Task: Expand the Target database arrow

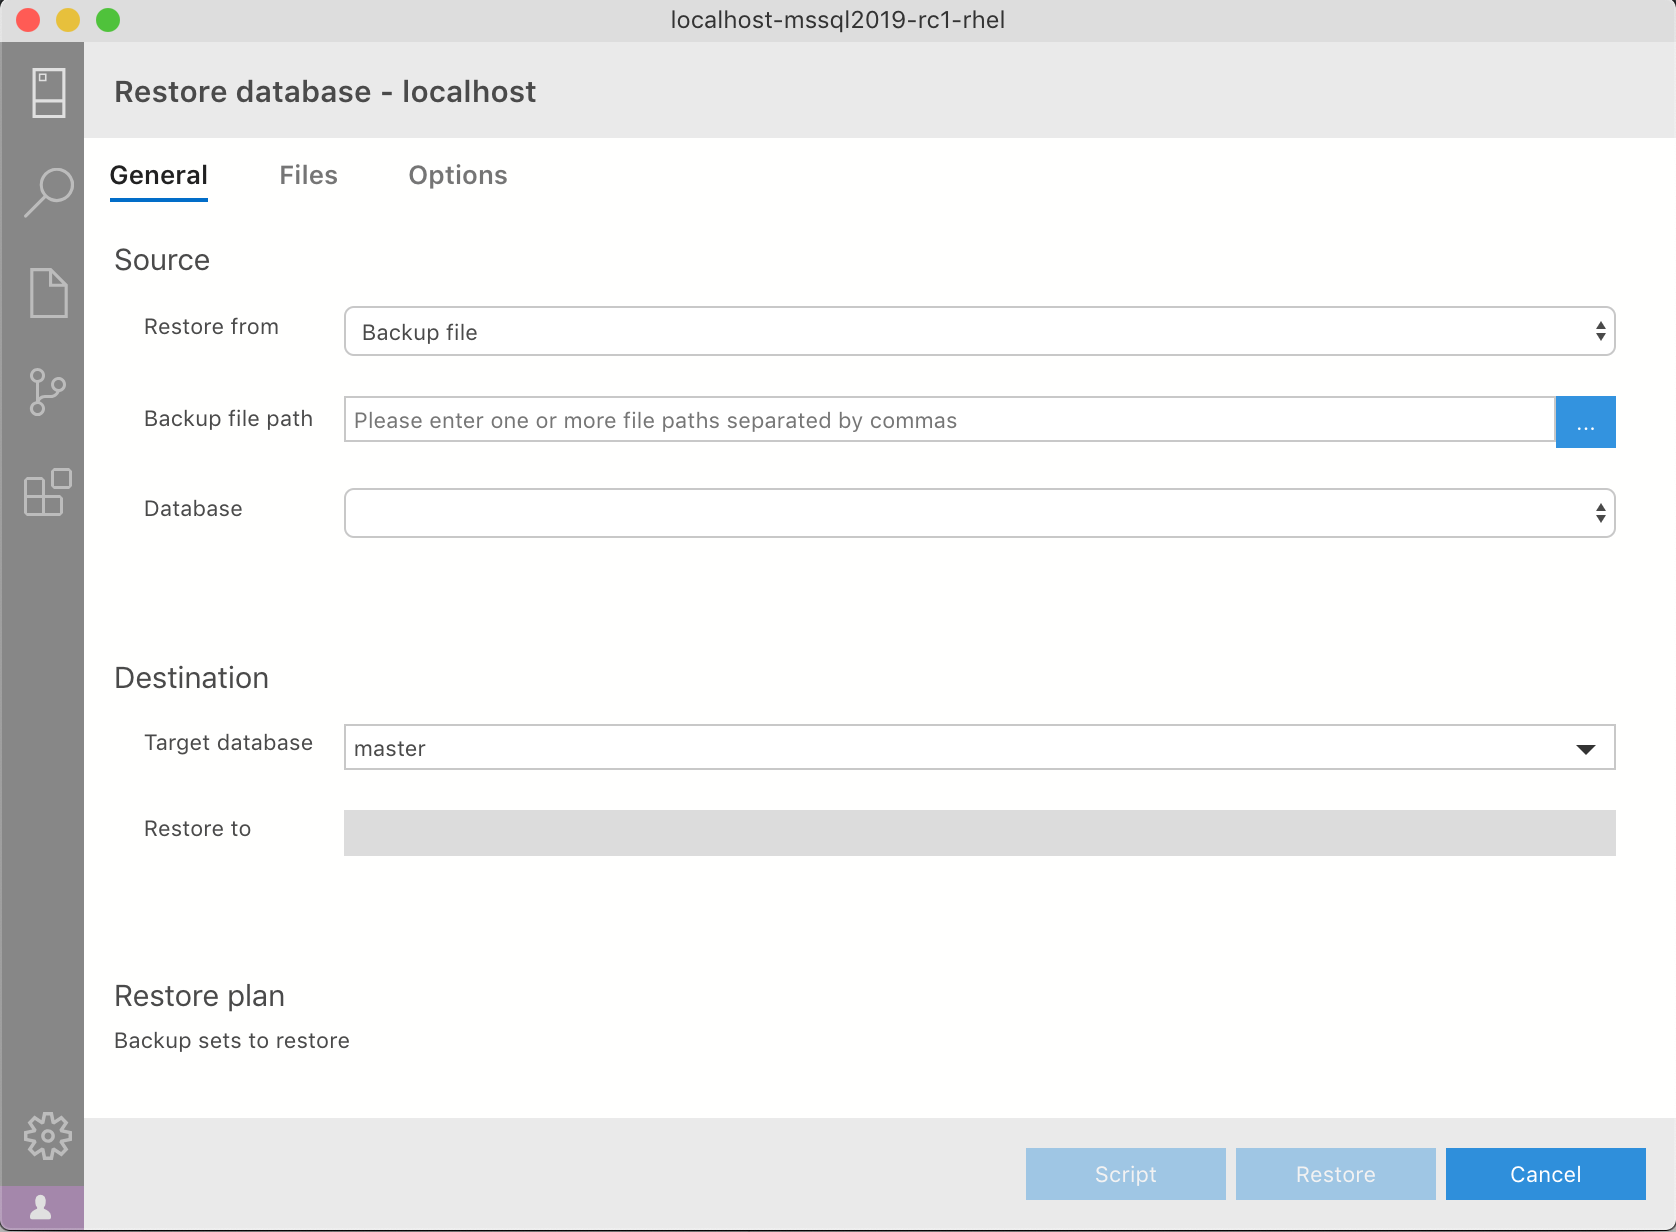Action: 1586,749
